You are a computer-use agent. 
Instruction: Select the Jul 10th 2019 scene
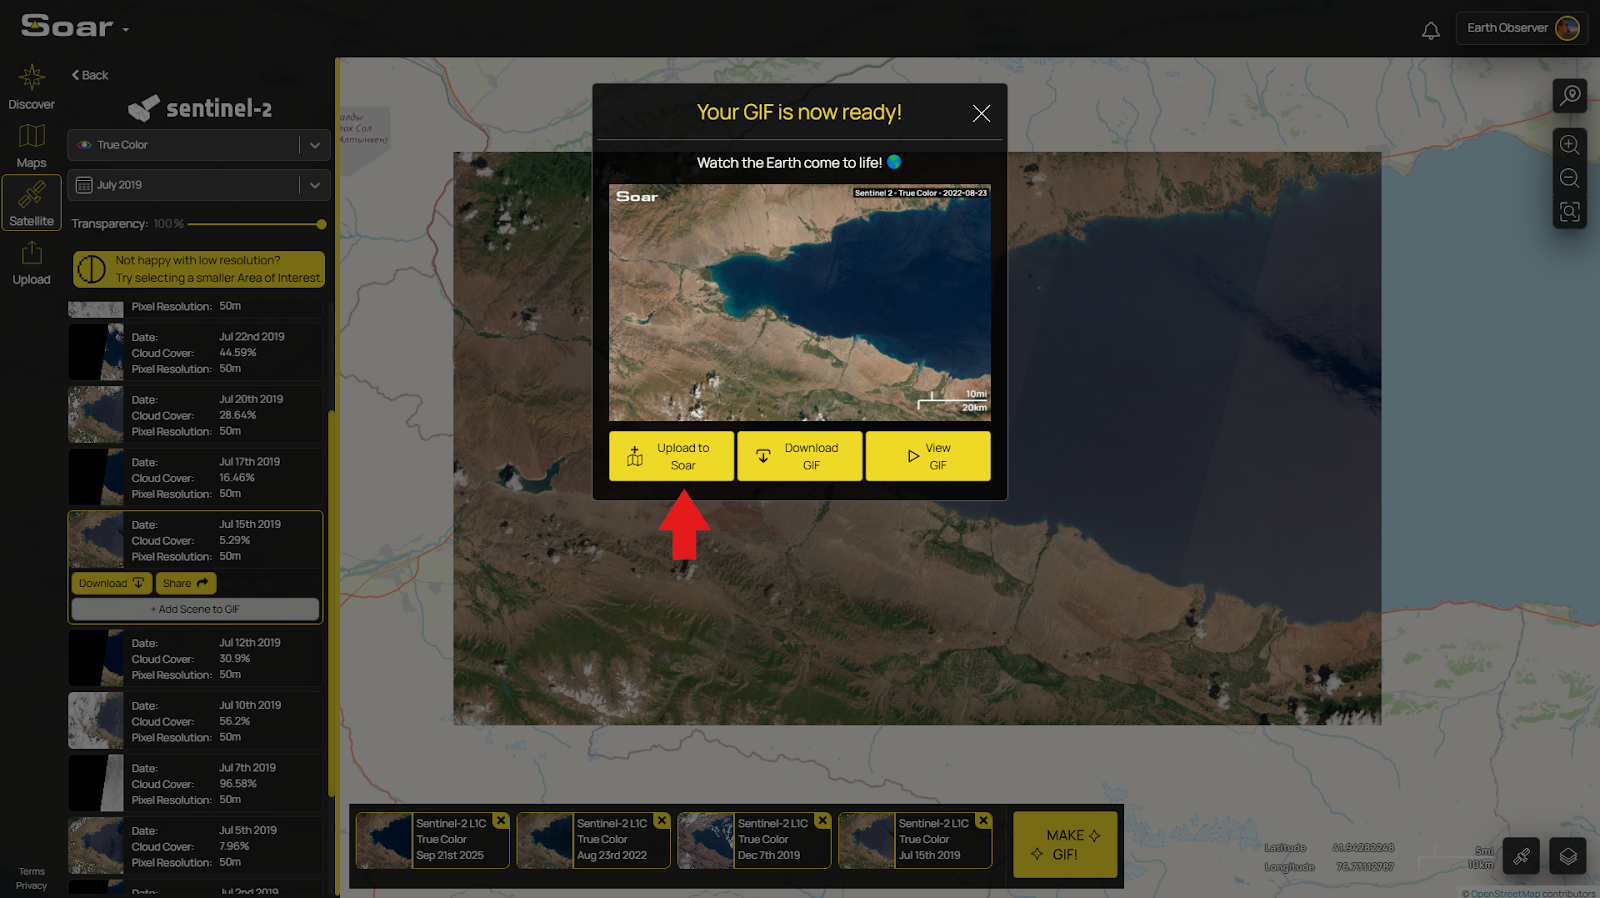click(196, 721)
